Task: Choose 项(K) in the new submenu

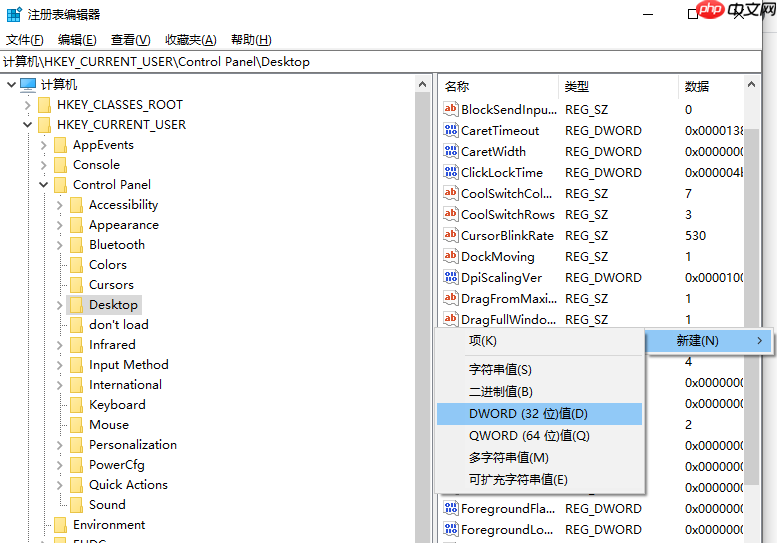Action: coord(540,341)
